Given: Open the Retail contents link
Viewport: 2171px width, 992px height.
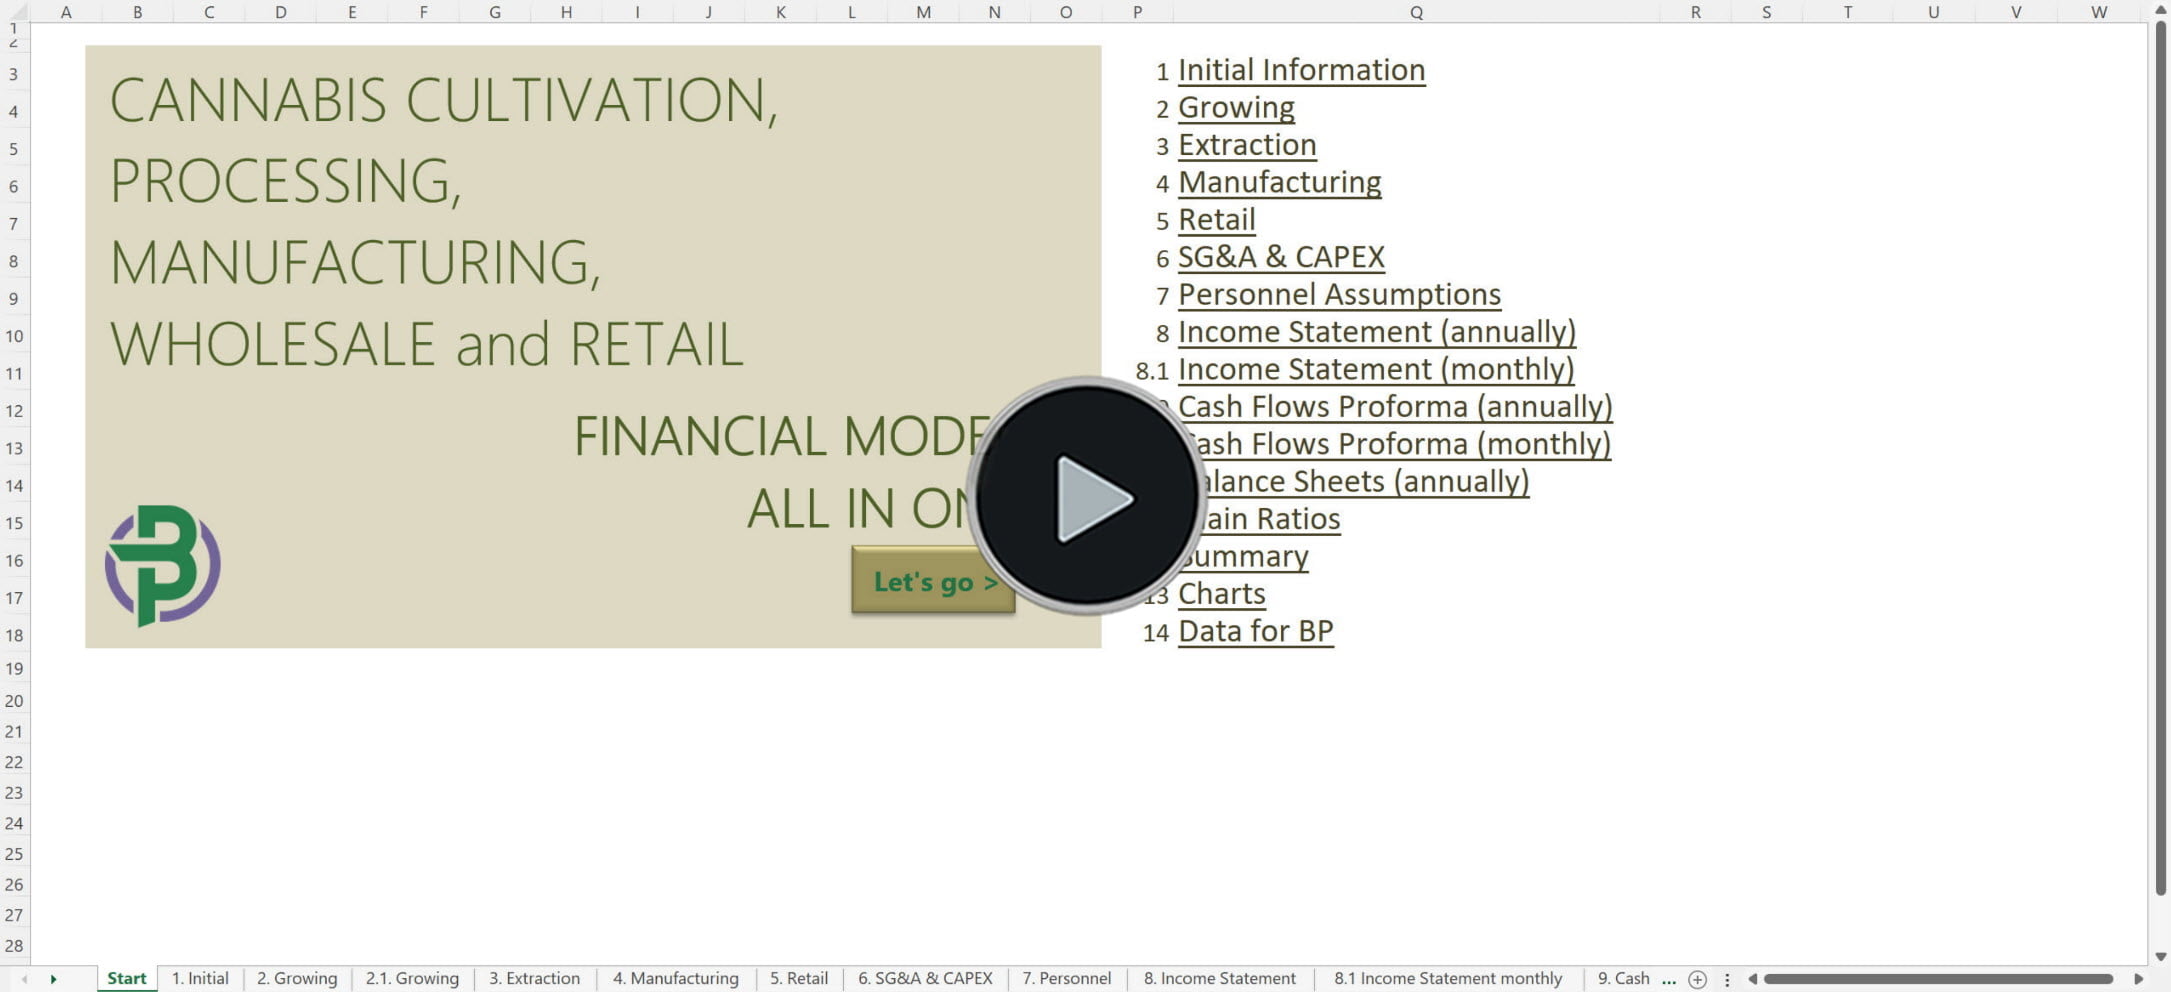Looking at the screenshot, I should tap(1216, 220).
